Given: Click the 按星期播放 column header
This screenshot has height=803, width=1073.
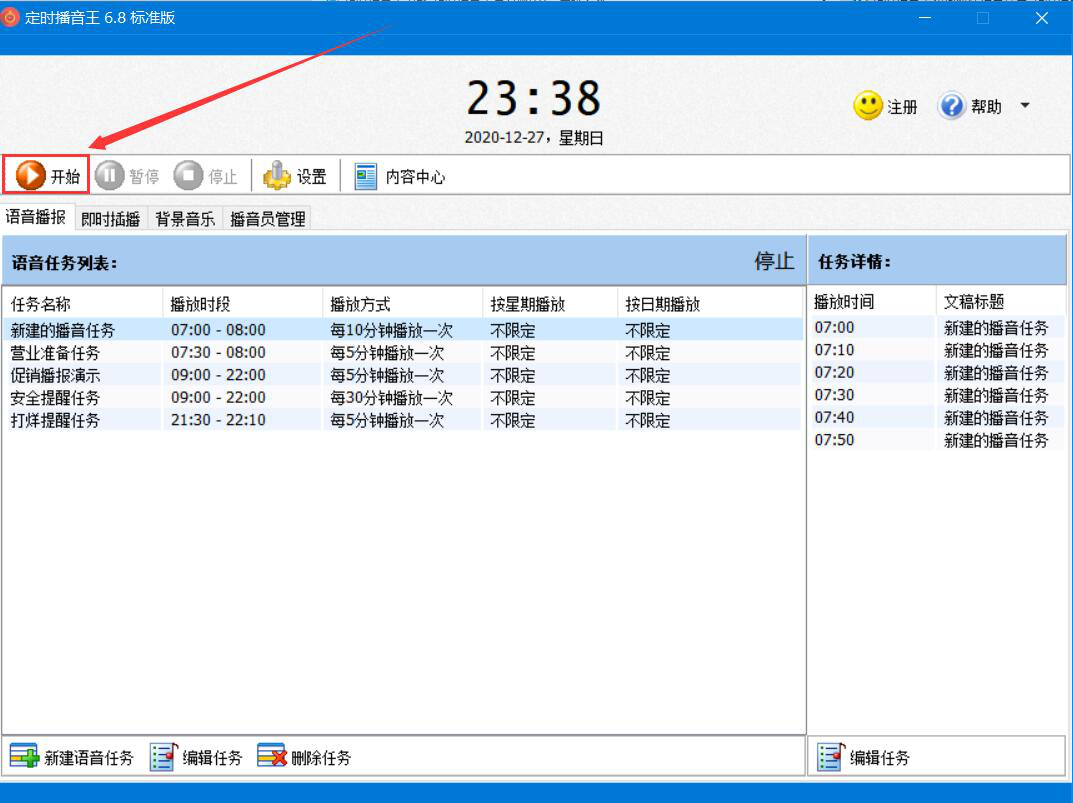Looking at the screenshot, I should click(x=550, y=304).
